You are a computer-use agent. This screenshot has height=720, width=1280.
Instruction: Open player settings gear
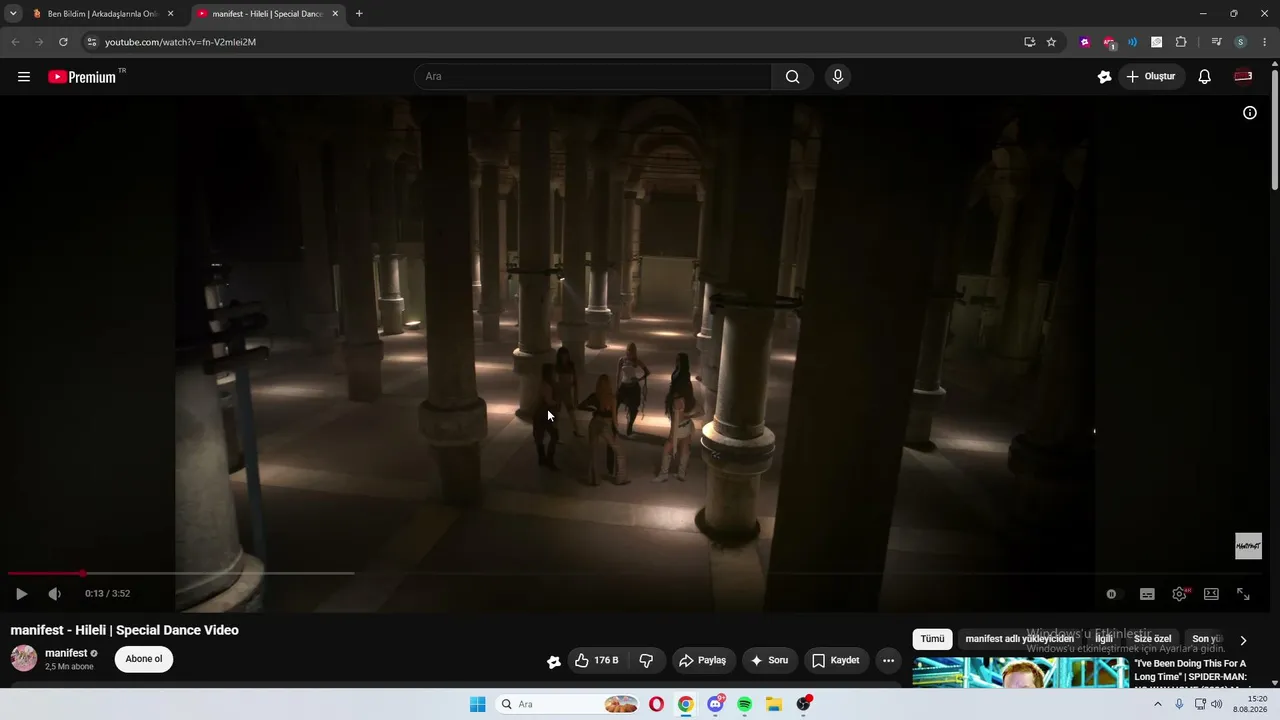click(x=1180, y=594)
